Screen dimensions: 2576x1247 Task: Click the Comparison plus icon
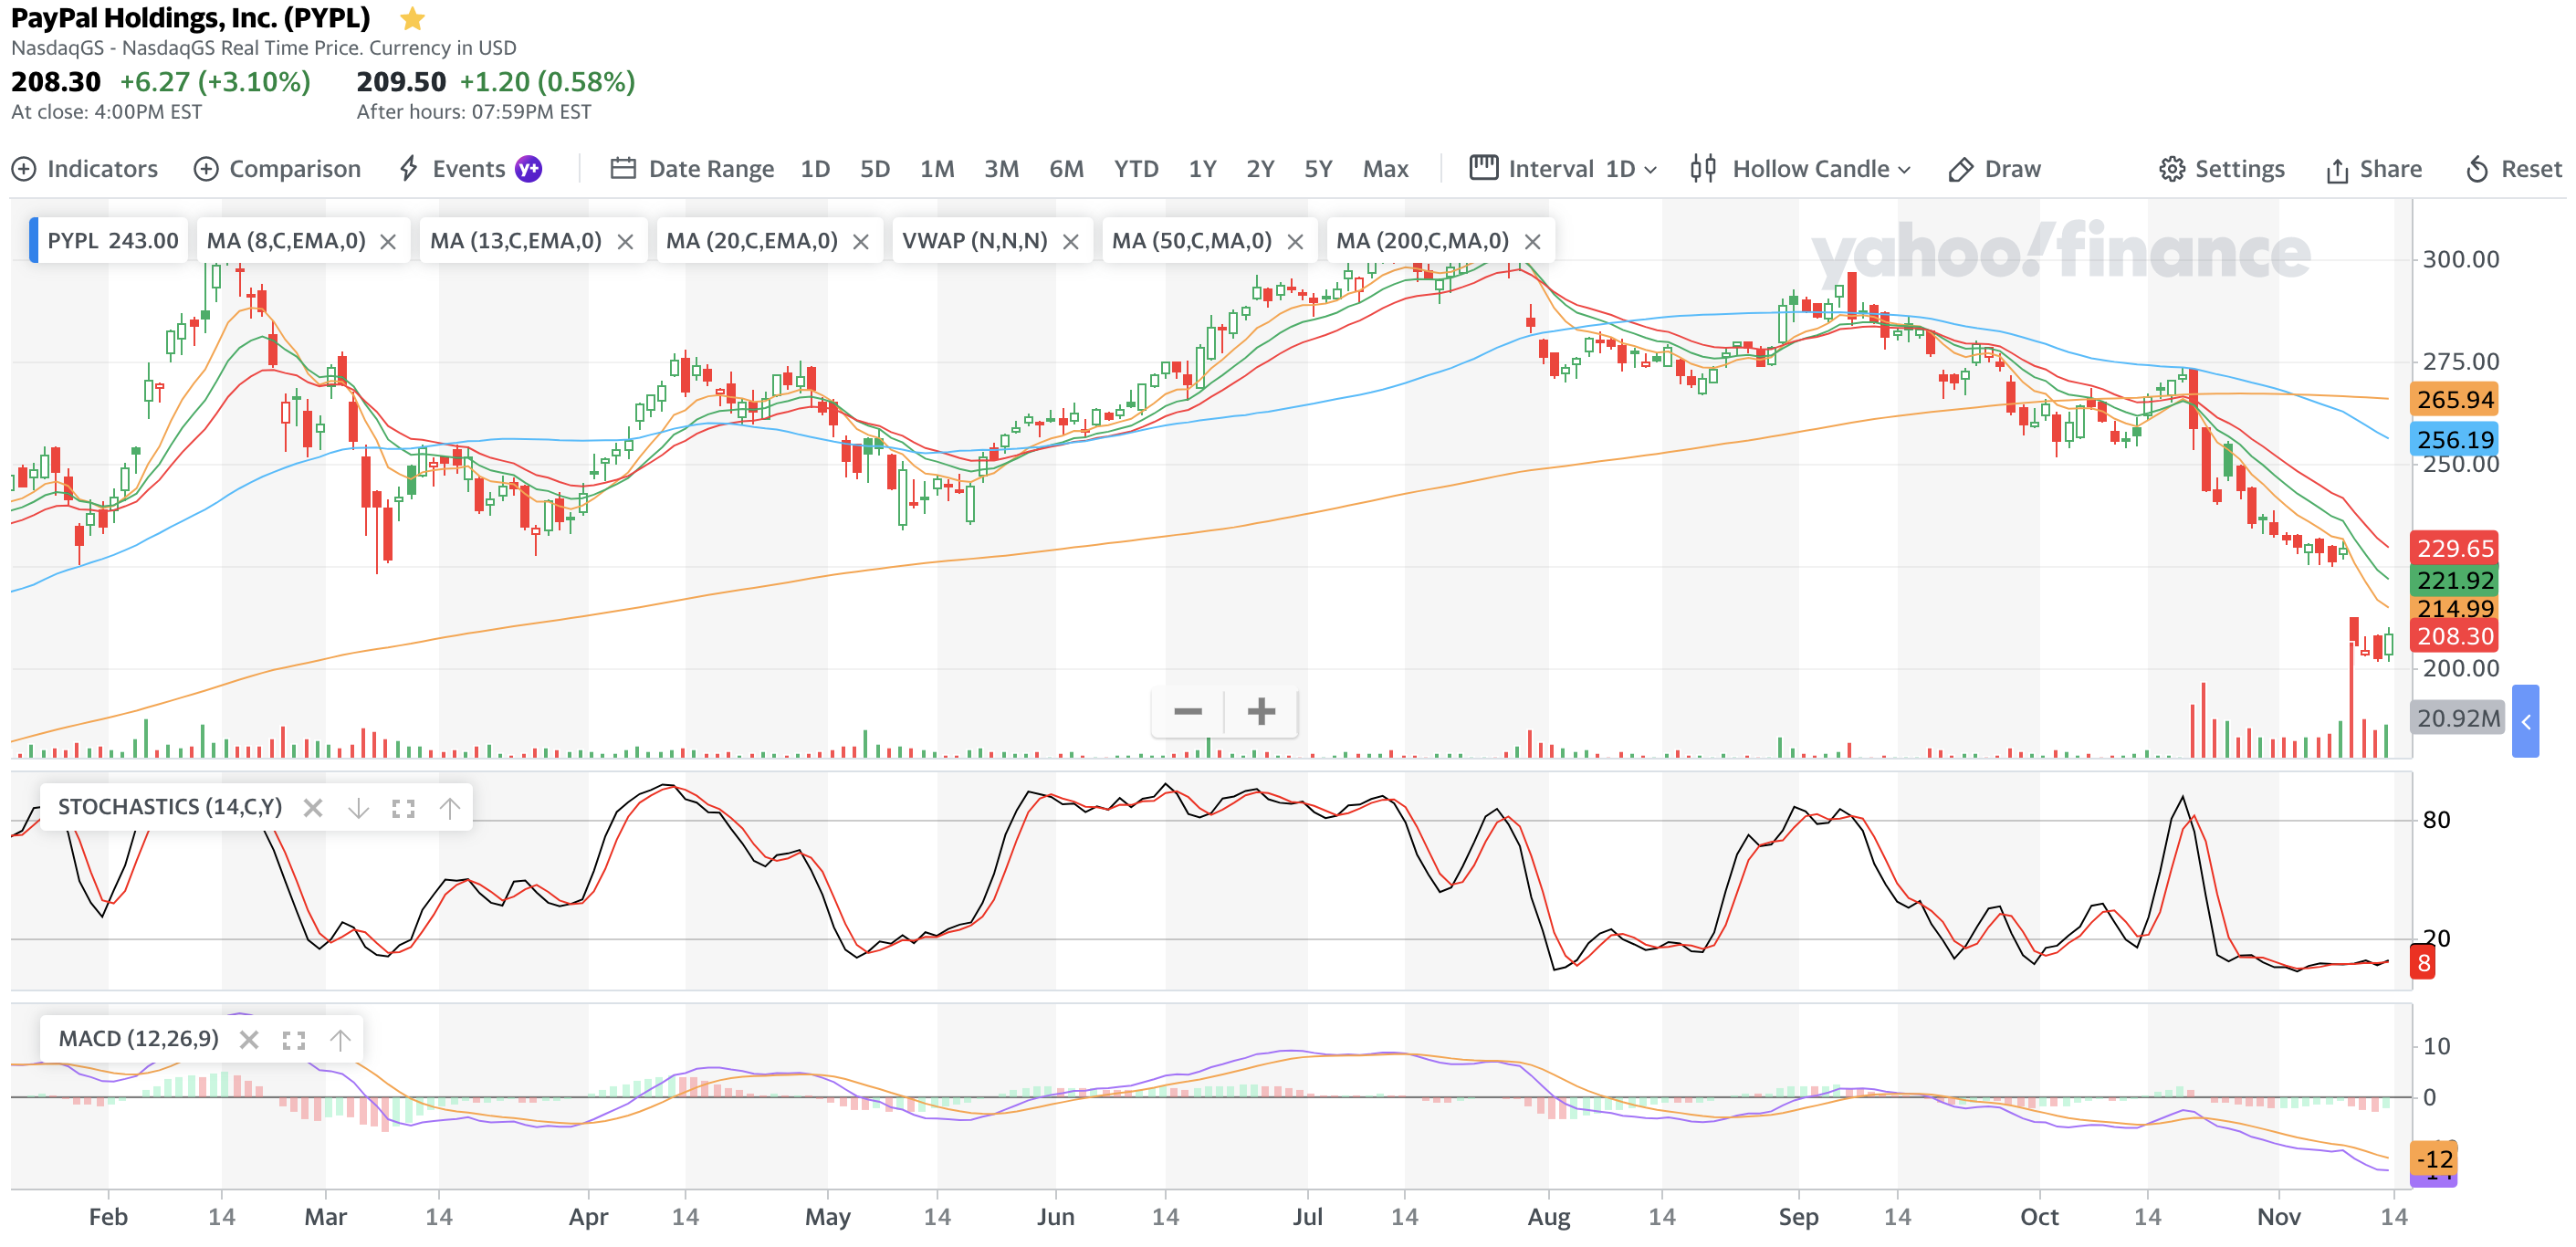click(206, 169)
